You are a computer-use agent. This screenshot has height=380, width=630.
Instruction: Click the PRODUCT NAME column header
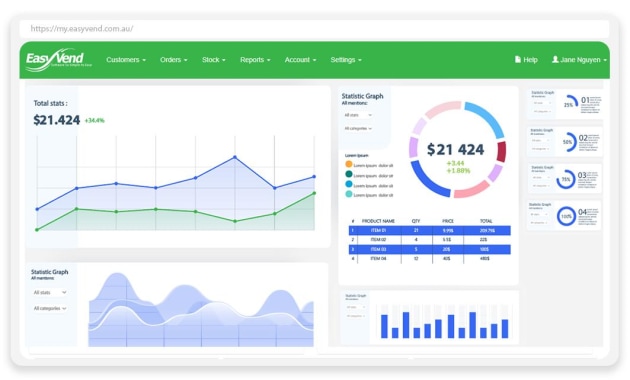pos(378,221)
